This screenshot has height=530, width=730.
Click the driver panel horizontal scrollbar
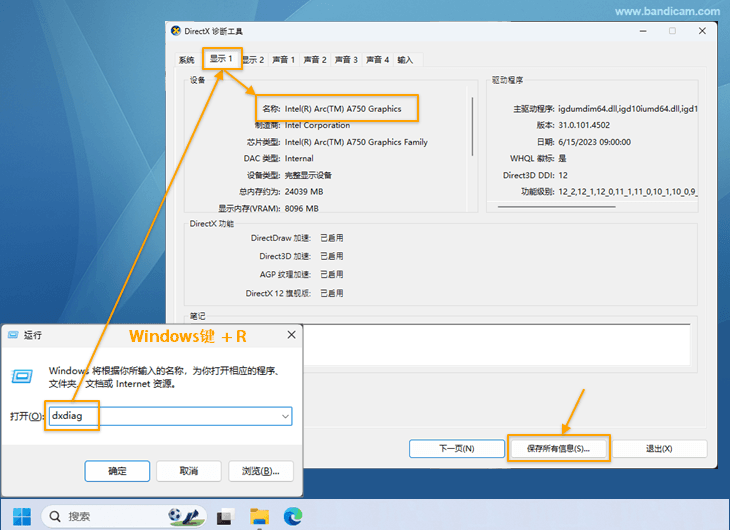[556, 206]
